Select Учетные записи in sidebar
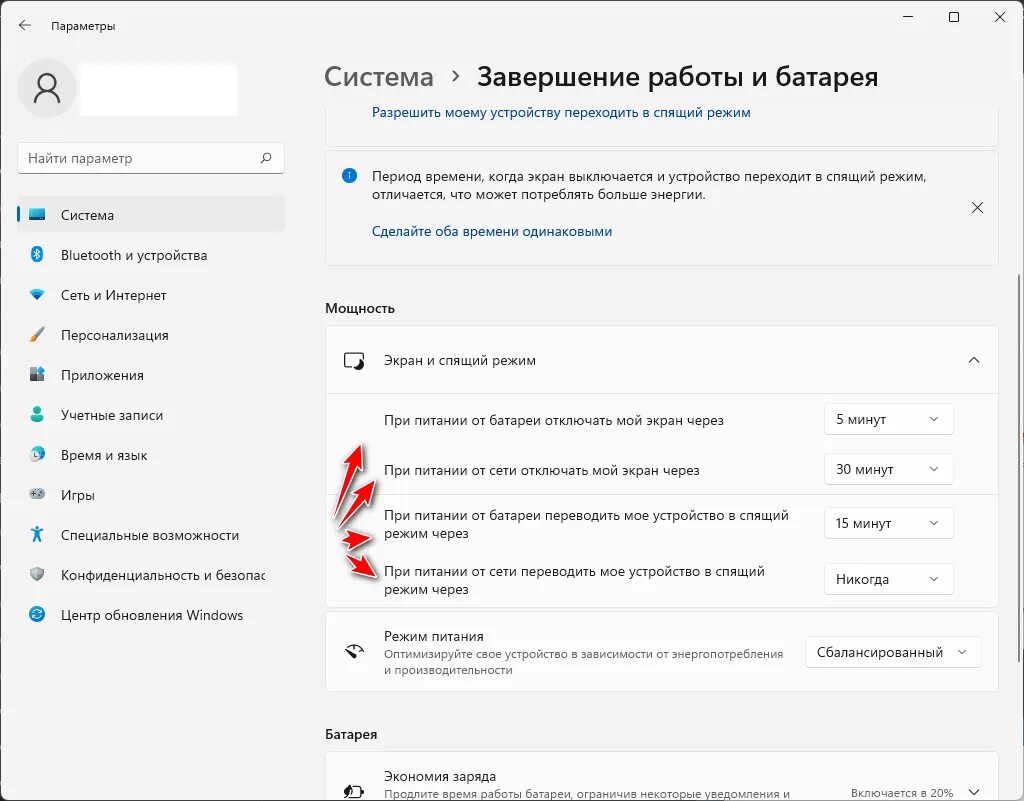This screenshot has width=1024, height=801. 151,415
